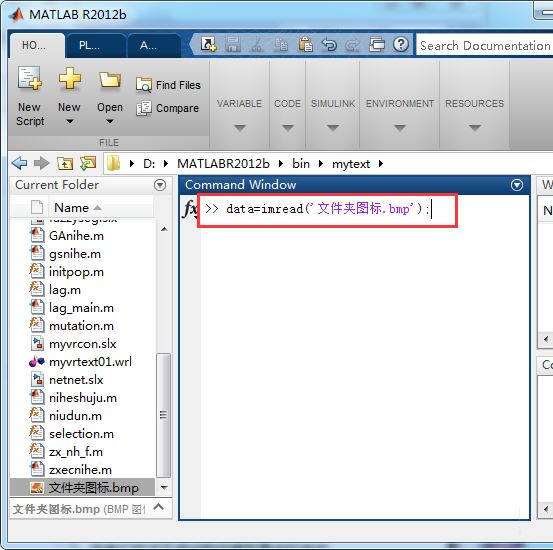Viewport: 553px width, 550px height.
Task: Click the Save icon in quick access toolbar
Action: (x=233, y=44)
